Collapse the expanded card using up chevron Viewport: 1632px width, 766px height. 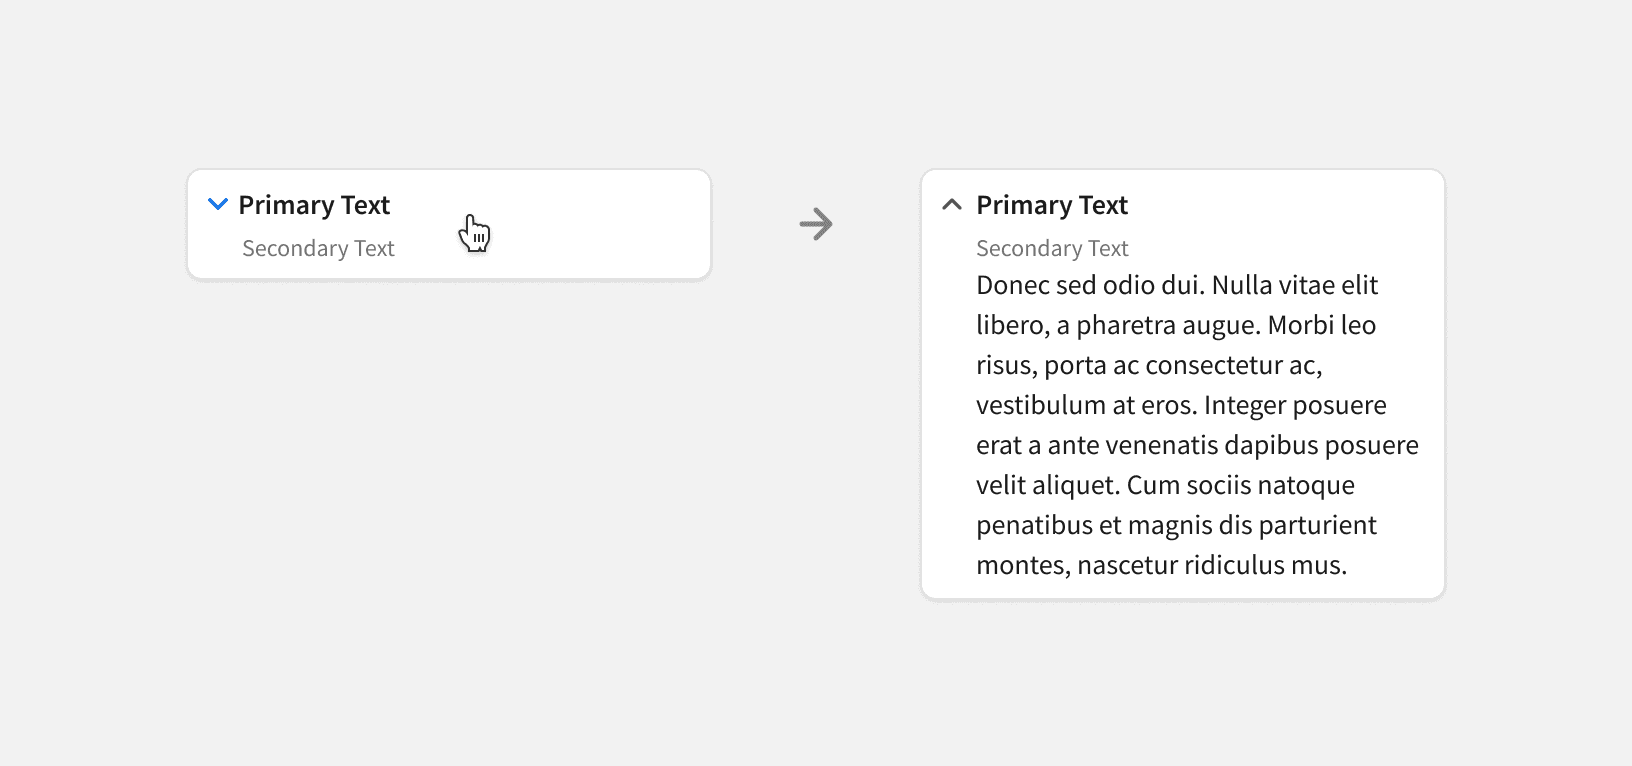pos(952,205)
